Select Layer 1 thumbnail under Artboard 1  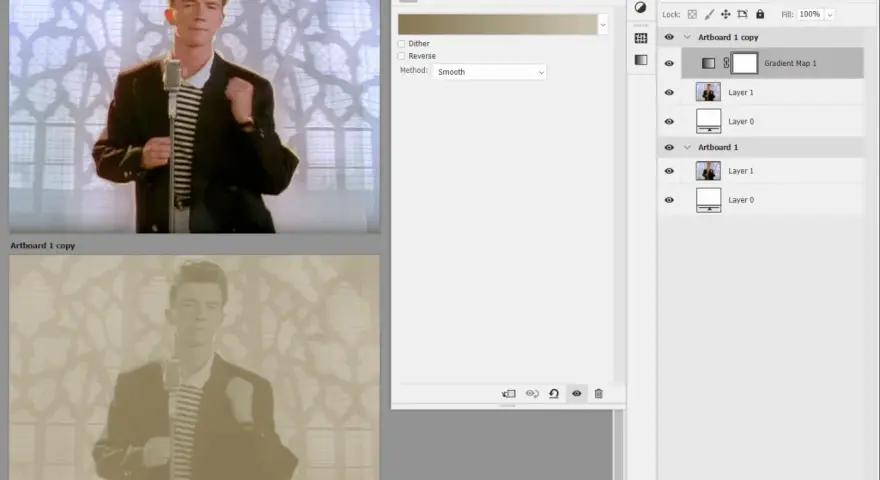(x=708, y=171)
